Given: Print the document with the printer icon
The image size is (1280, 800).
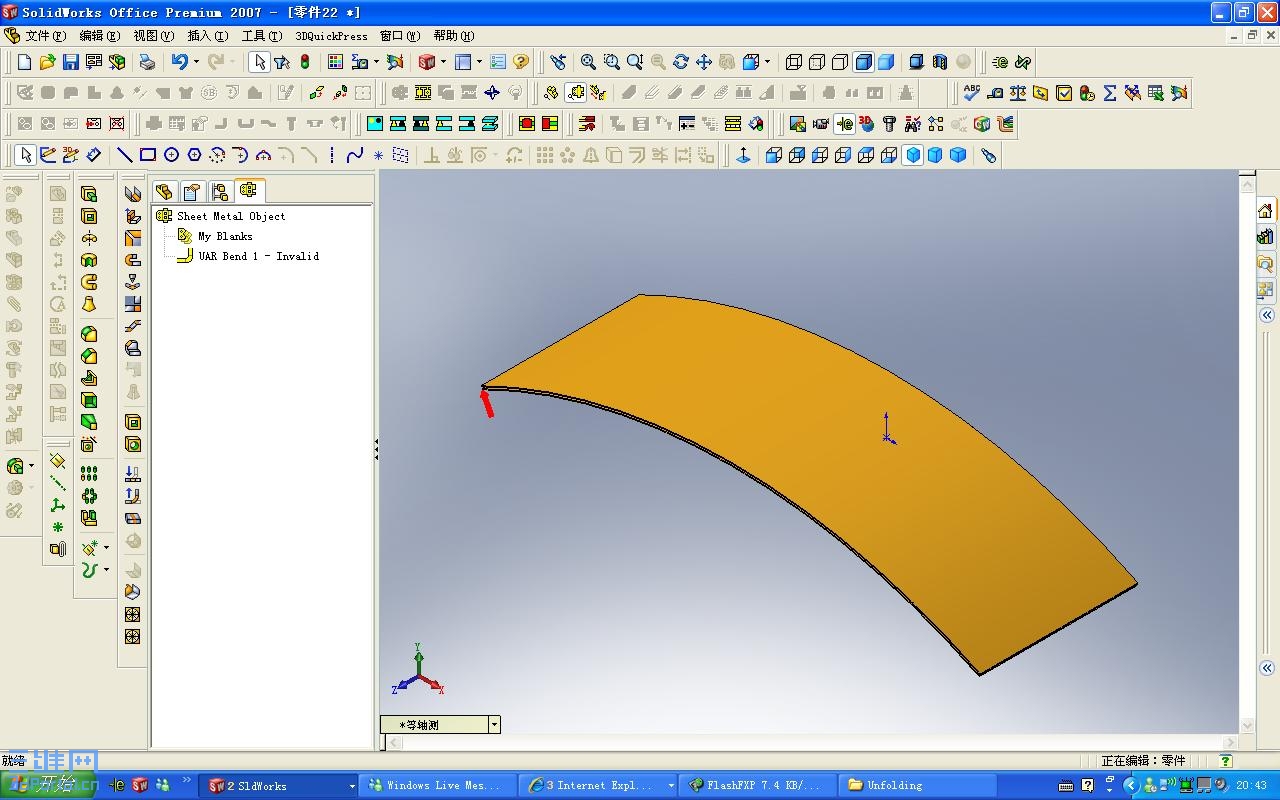Looking at the screenshot, I should pos(147,62).
